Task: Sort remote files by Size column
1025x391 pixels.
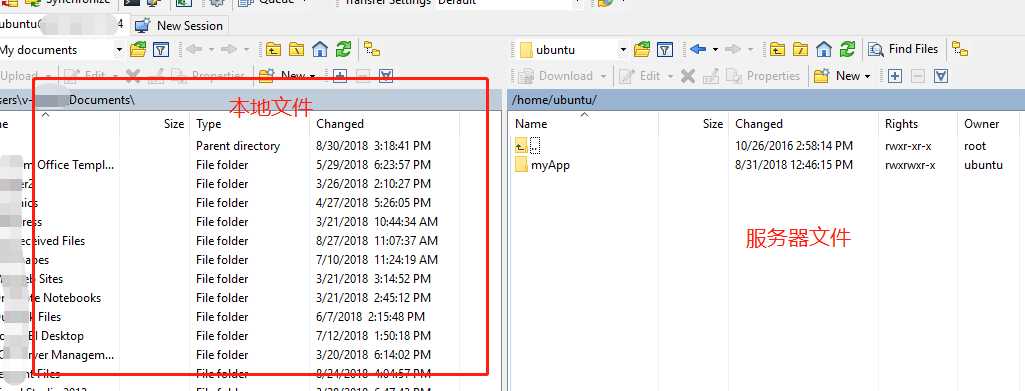Action: (694, 124)
